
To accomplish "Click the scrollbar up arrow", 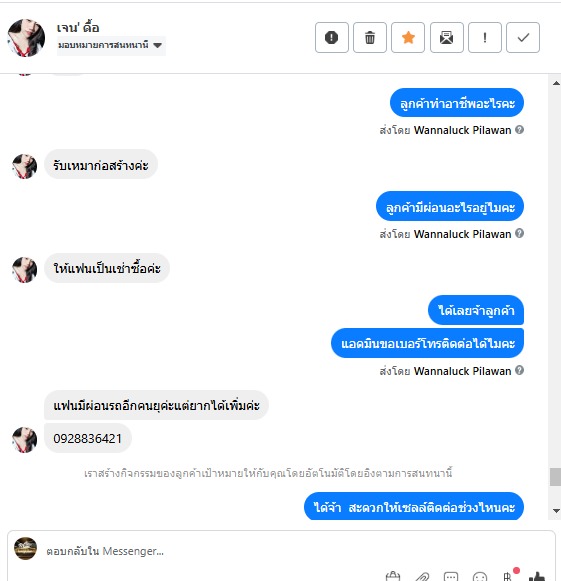I will [556, 83].
